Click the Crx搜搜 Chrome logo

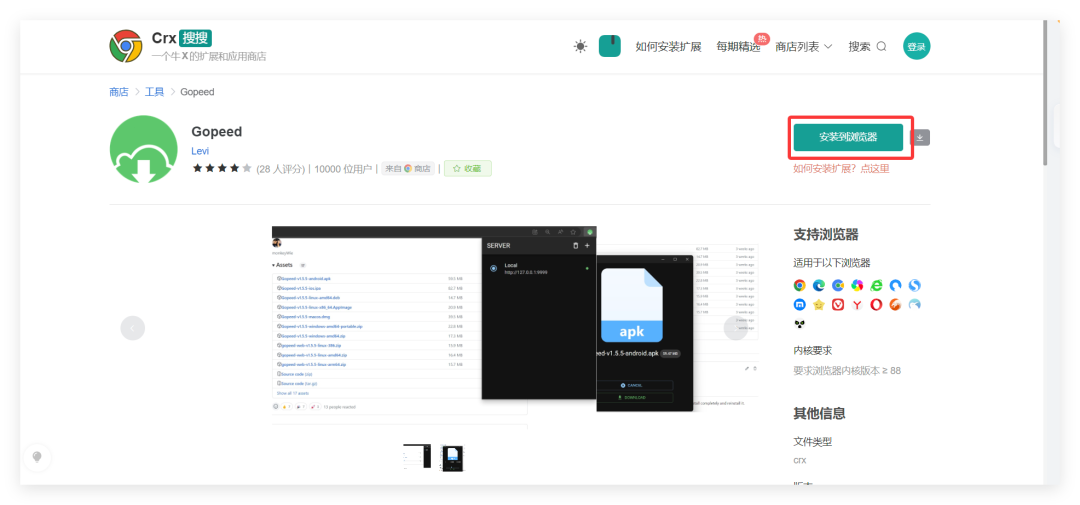tap(125, 46)
